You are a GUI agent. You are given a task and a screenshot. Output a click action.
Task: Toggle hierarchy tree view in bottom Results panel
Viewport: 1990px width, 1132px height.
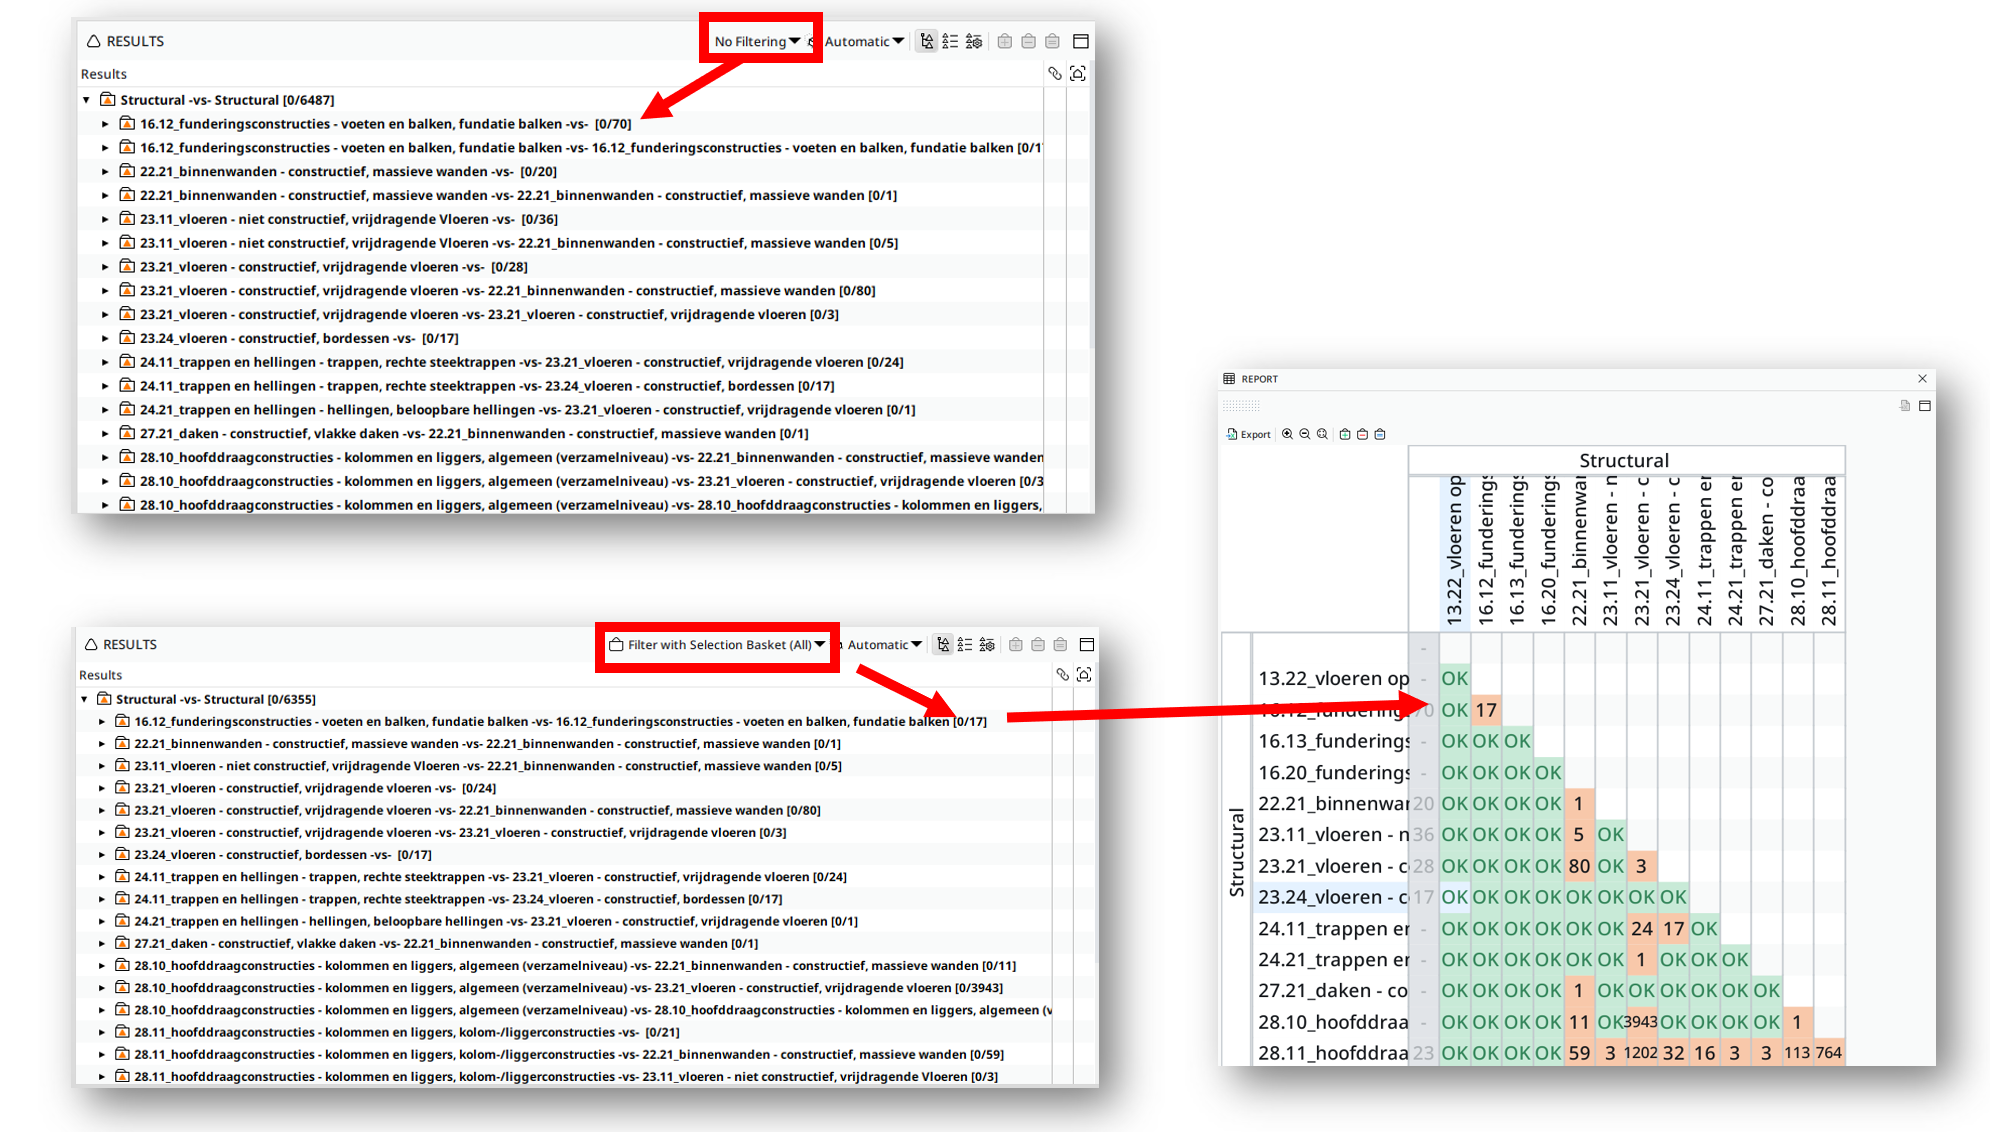tap(943, 645)
